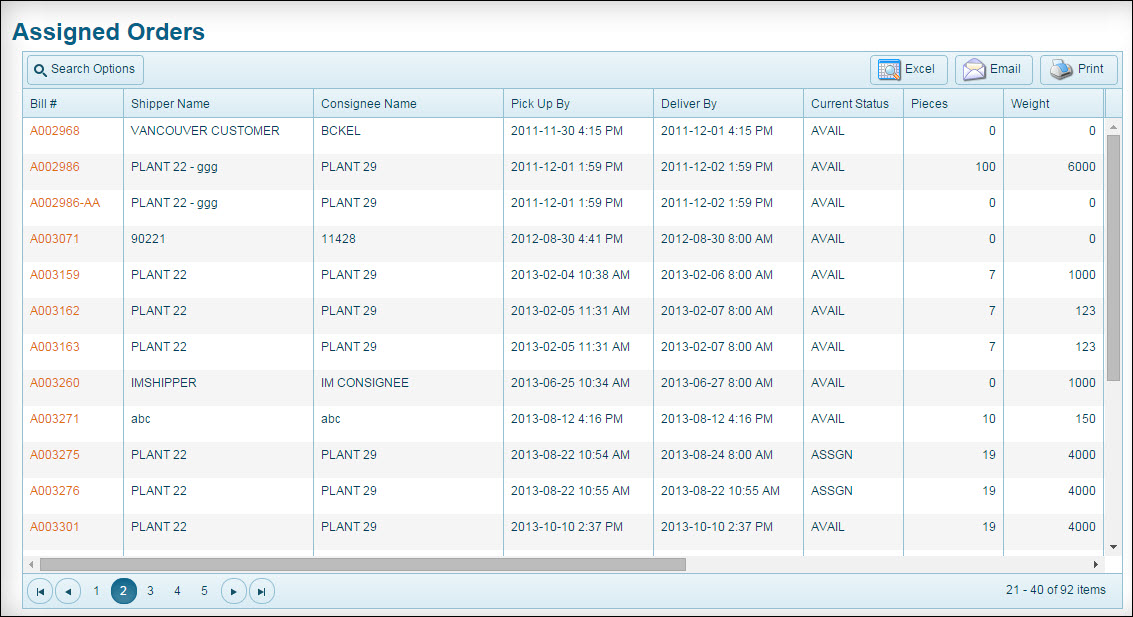Click the vertical scrollbar down arrow
The image size is (1133, 617).
[x=1113, y=547]
